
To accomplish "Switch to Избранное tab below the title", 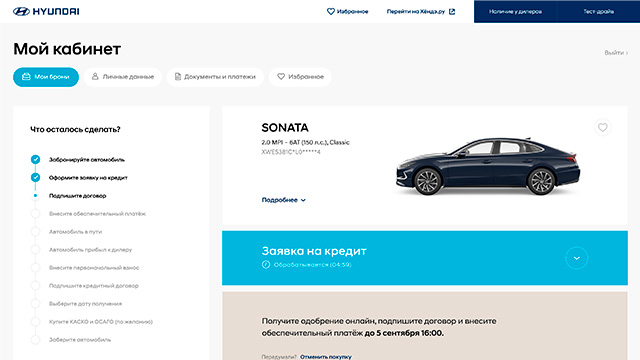I will click(300, 77).
